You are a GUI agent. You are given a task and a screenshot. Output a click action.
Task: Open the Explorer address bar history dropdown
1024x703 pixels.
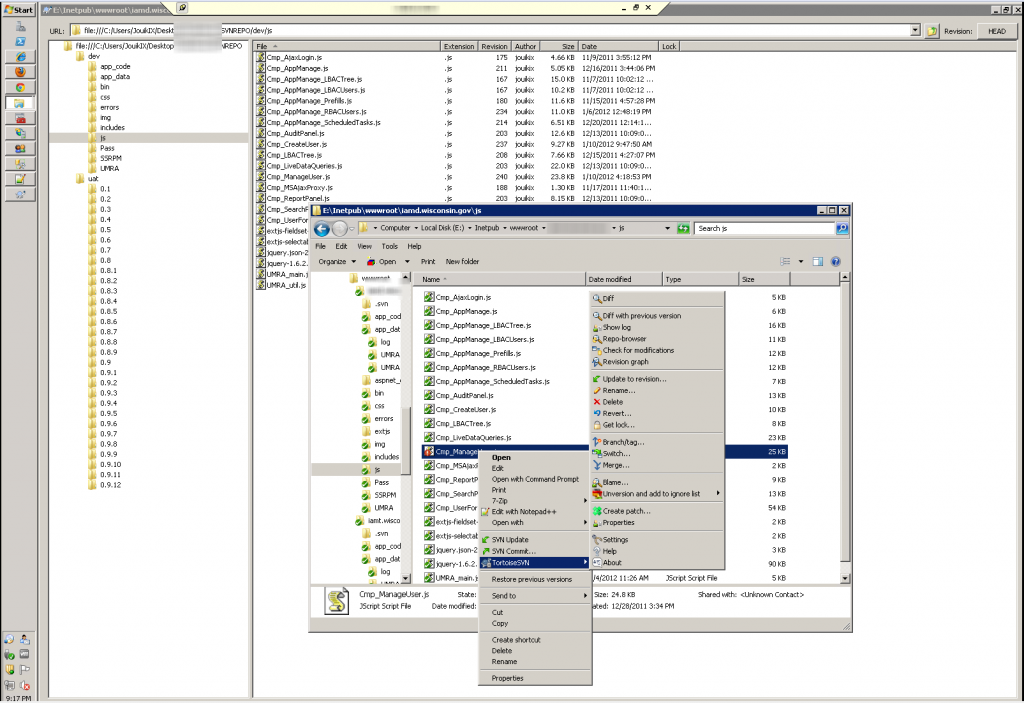pyautogui.click(x=667, y=228)
